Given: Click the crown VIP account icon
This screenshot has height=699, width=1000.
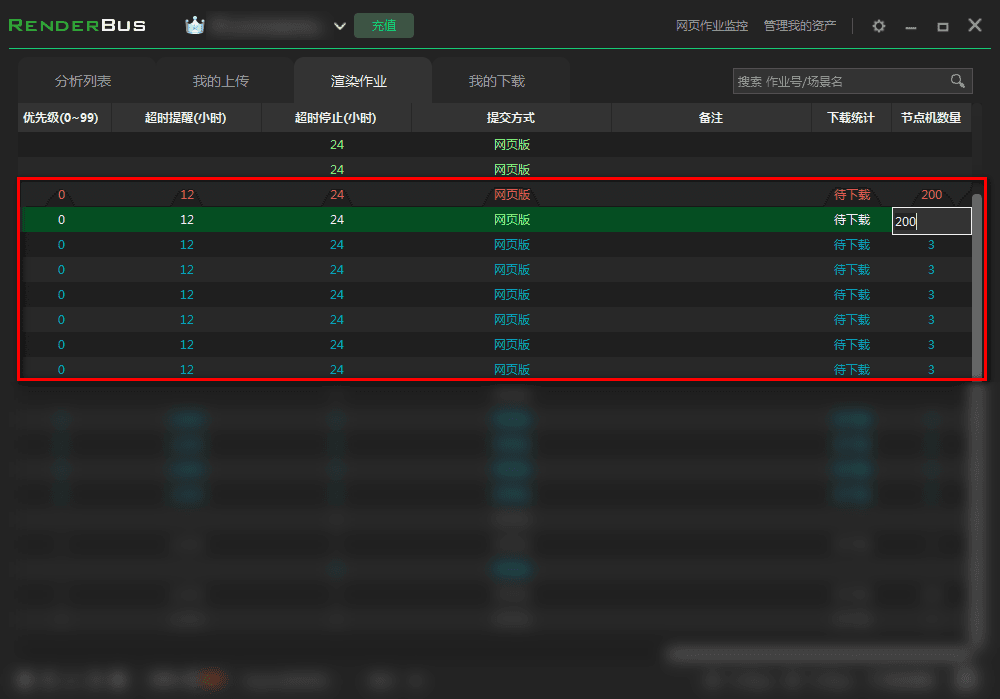Looking at the screenshot, I should (195, 26).
